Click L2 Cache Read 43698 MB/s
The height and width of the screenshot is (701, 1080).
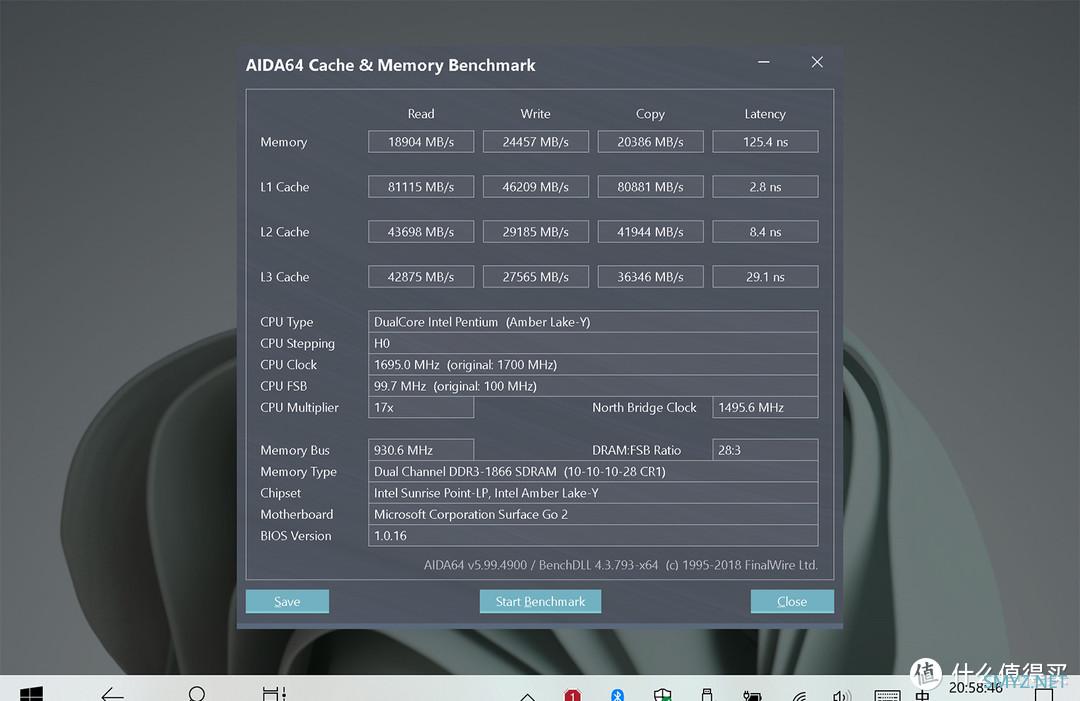click(421, 232)
